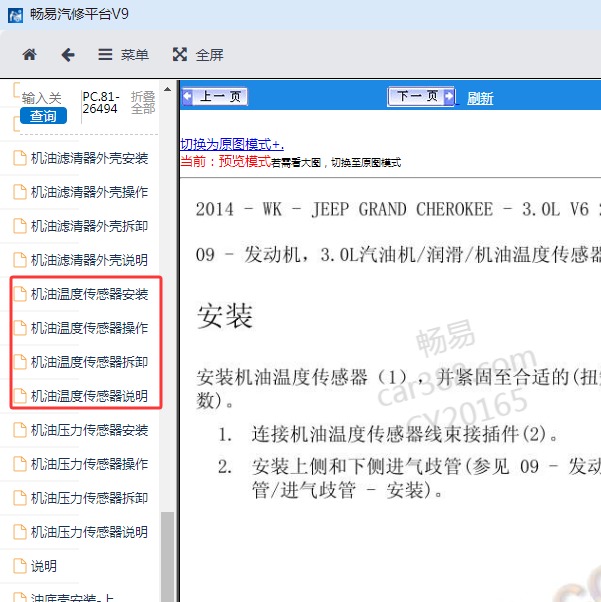Open the 菜单 menu
The image size is (601, 602).
coord(123,55)
